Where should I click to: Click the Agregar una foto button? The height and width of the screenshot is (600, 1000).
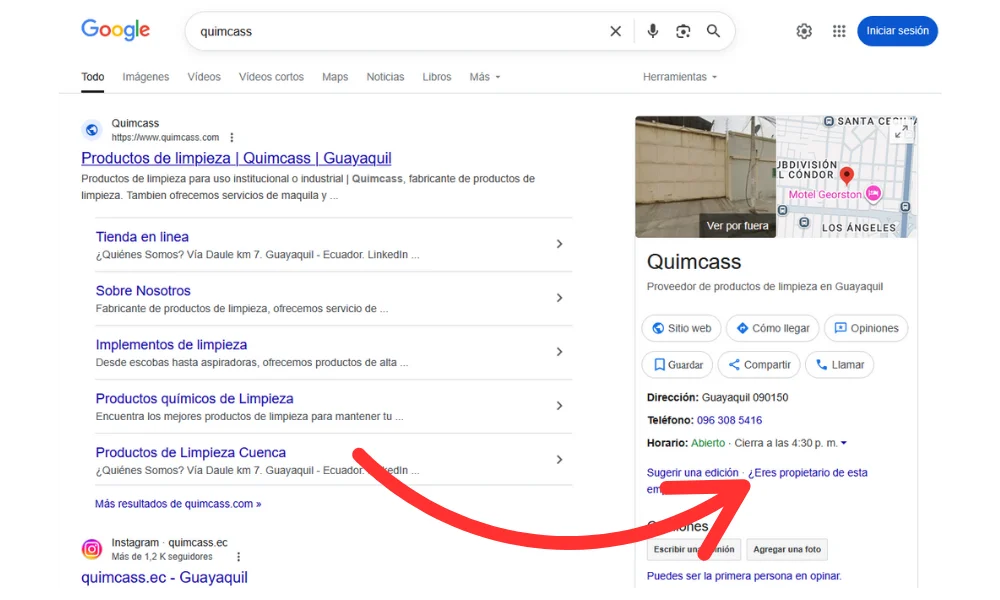[x=787, y=549]
